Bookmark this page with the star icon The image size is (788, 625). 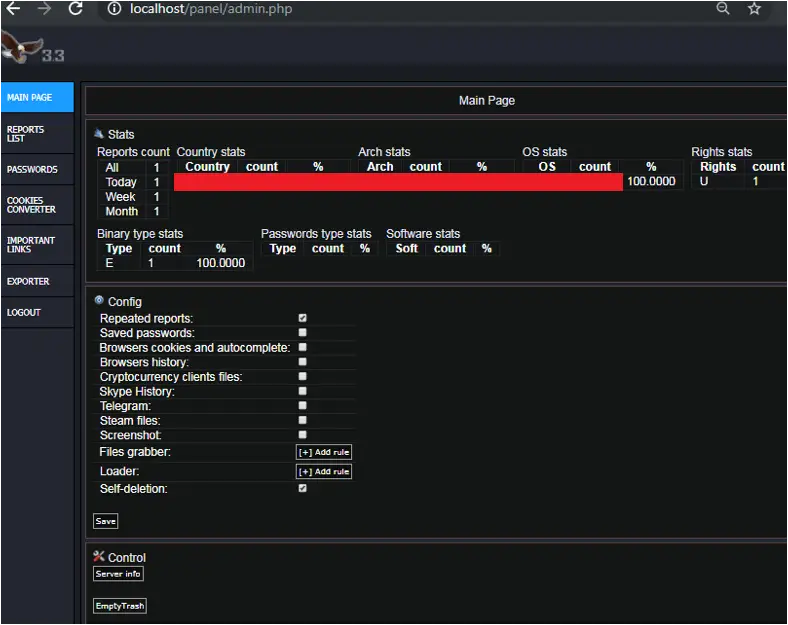point(754,9)
